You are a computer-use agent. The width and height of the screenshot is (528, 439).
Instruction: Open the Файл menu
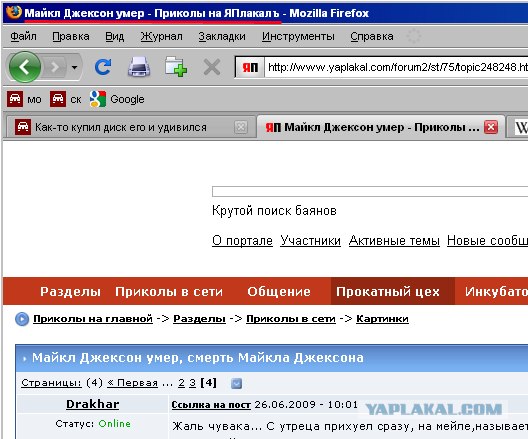24,36
